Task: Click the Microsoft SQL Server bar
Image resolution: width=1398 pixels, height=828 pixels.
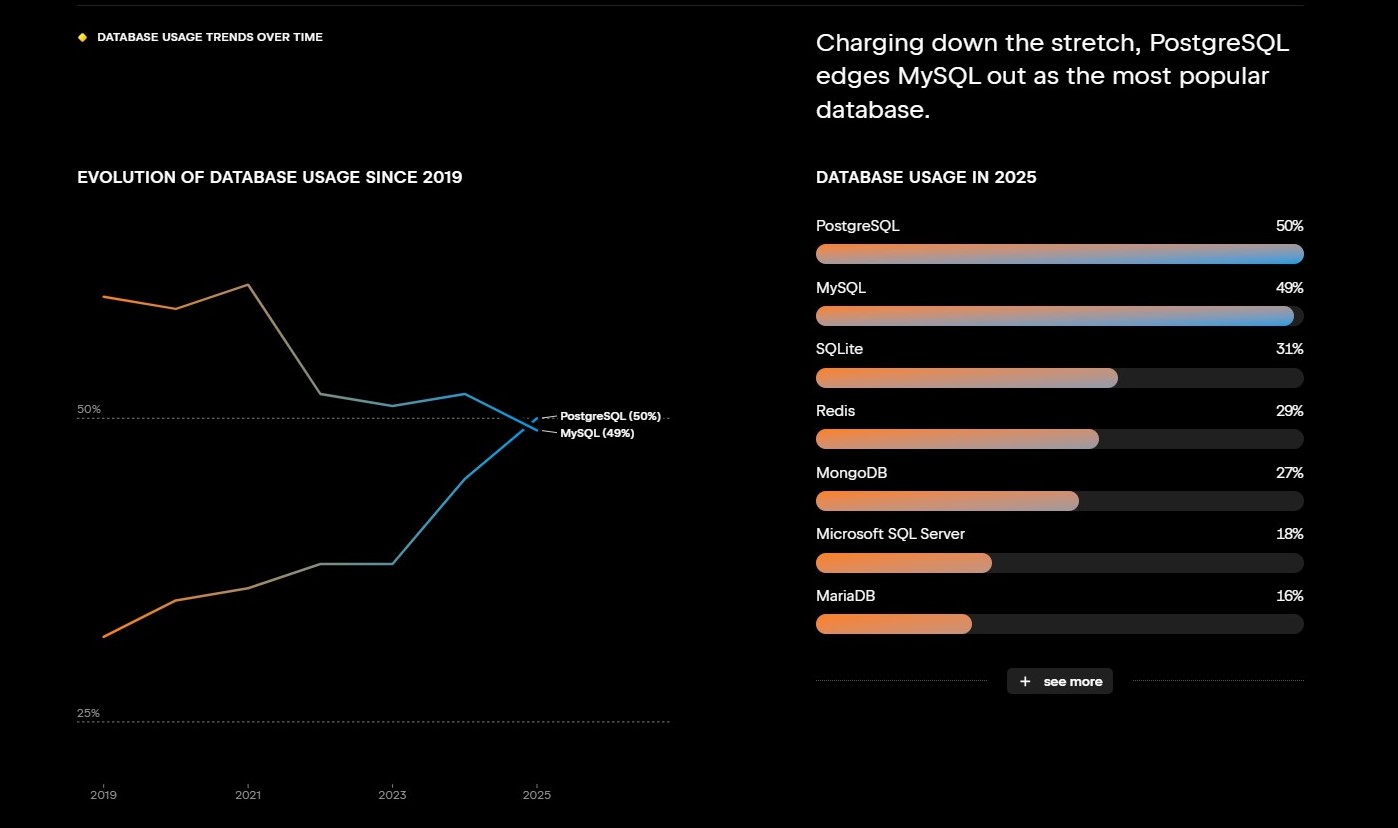Action: (x=1059, y=563)
